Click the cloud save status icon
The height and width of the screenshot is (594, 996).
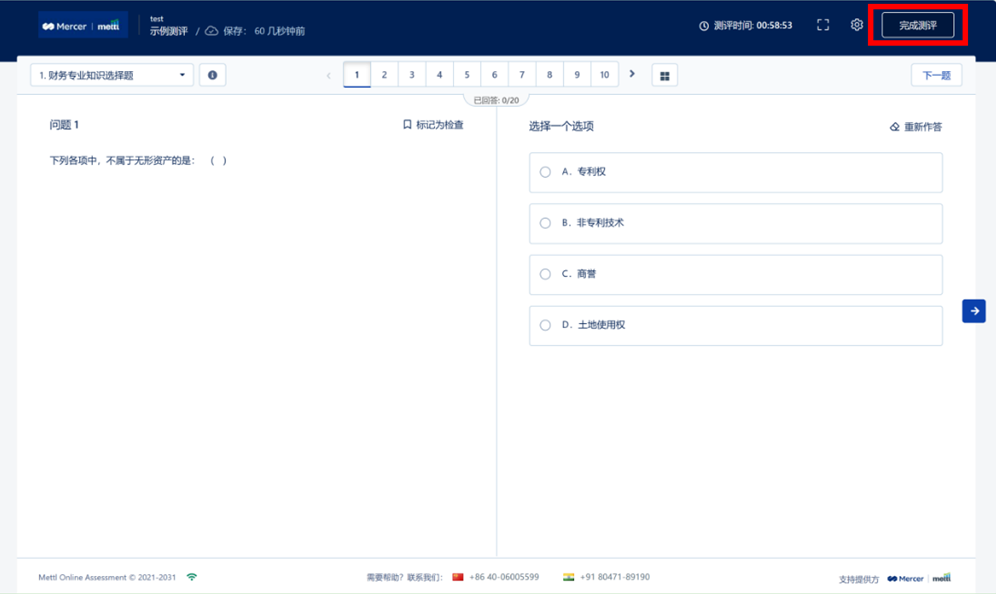point(212,31)
